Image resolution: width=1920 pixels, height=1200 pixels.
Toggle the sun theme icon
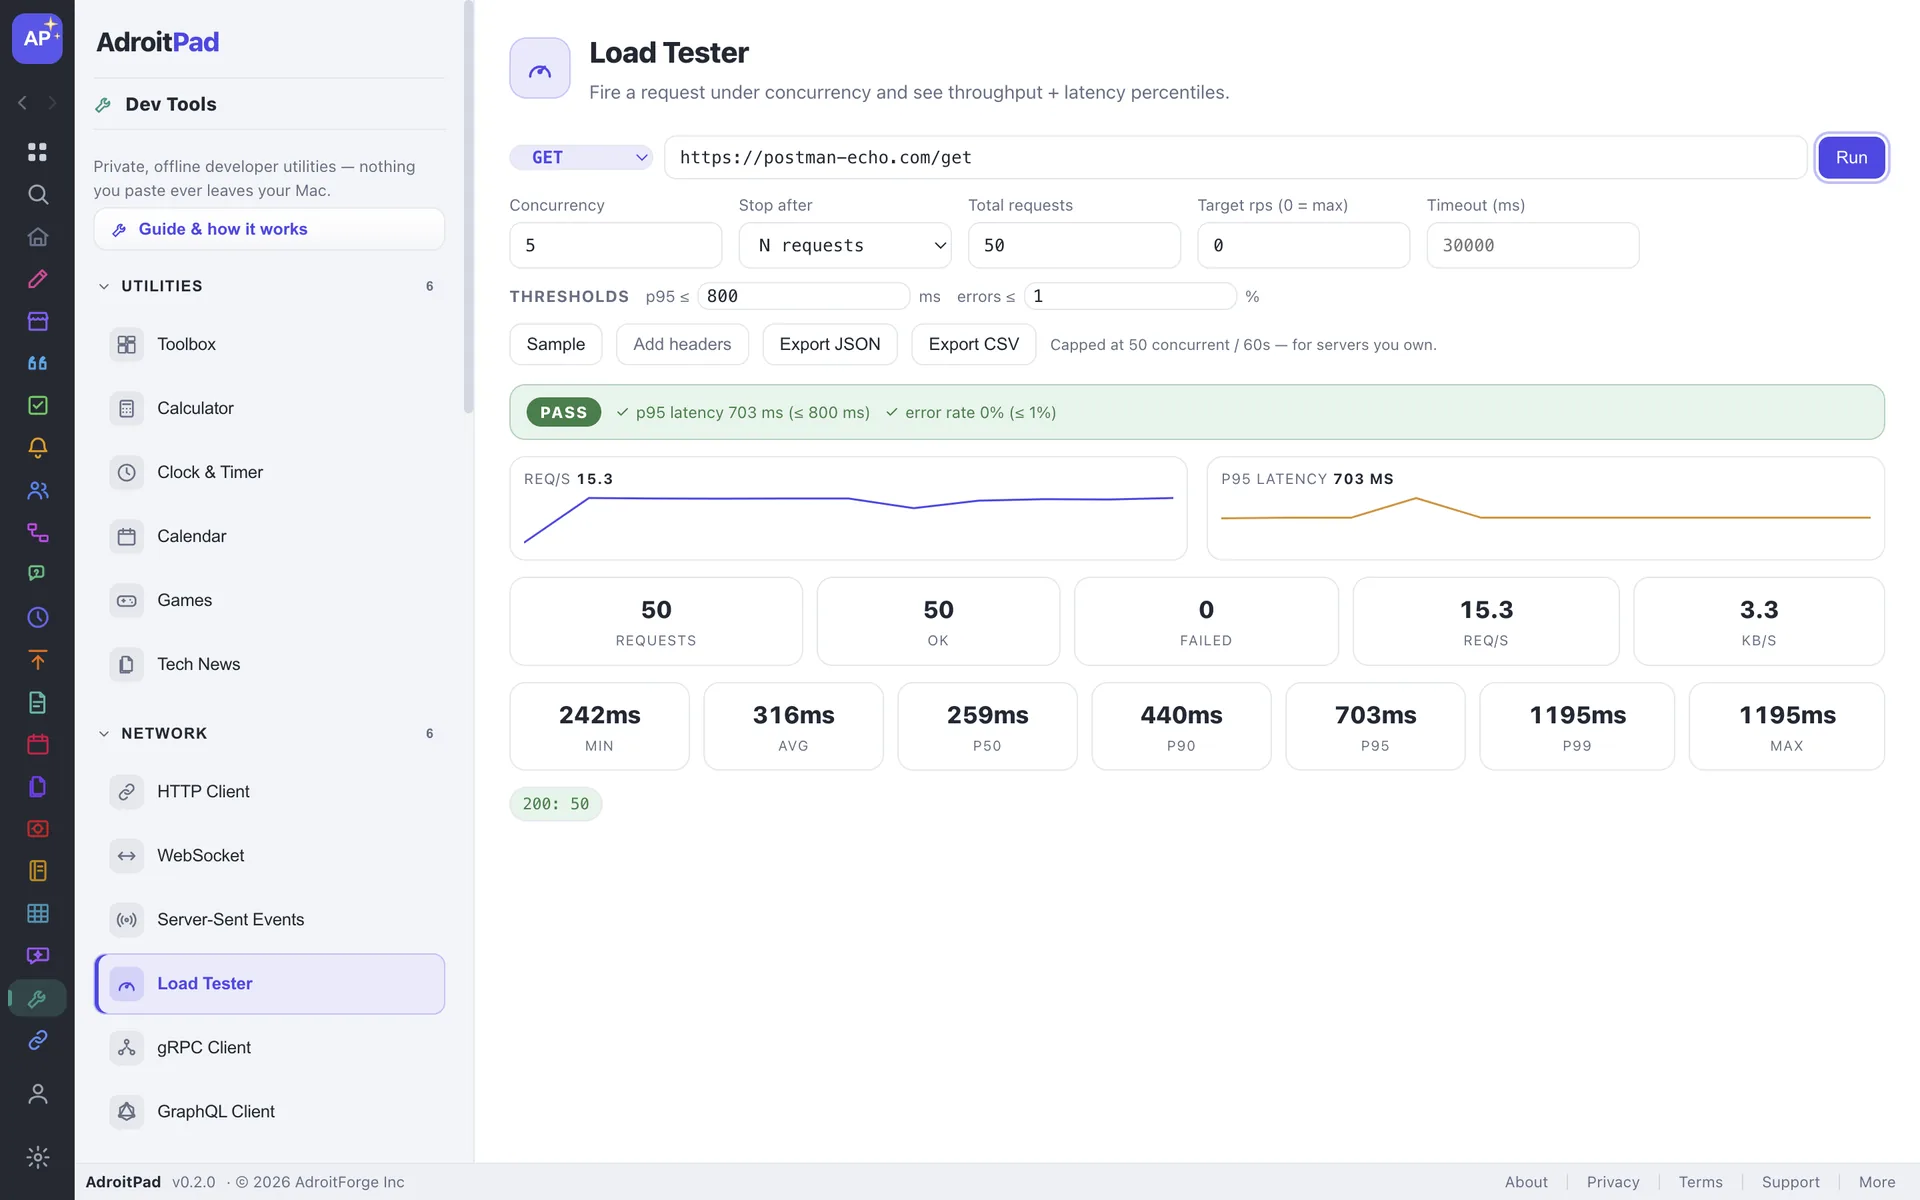click(37, 1157)
